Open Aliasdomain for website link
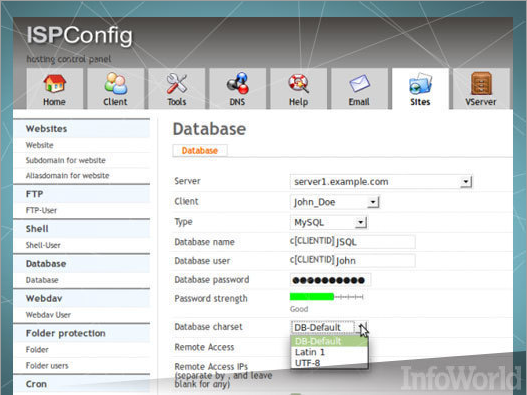The height and width of the screenshot is (395, 527). pyautogui.click(x=68, y=175)
